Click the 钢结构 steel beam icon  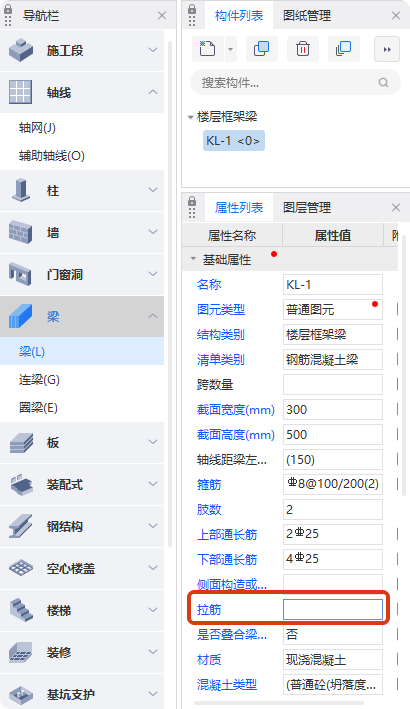[21, 526]
